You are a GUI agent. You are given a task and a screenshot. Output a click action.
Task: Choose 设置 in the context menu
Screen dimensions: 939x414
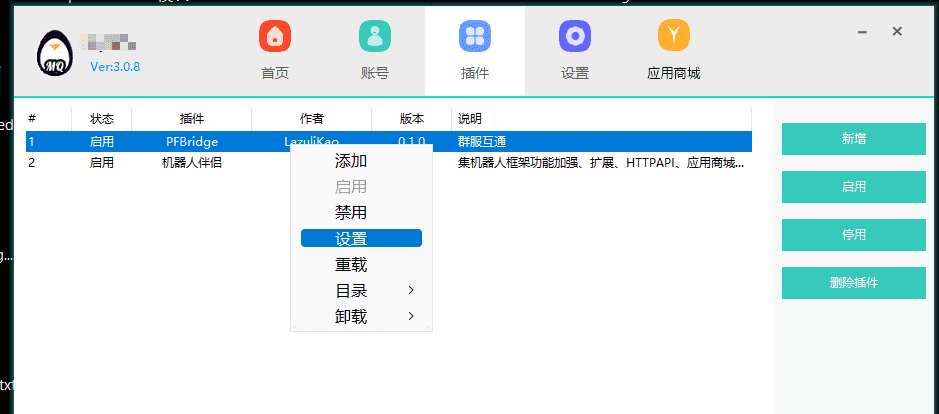361,238
